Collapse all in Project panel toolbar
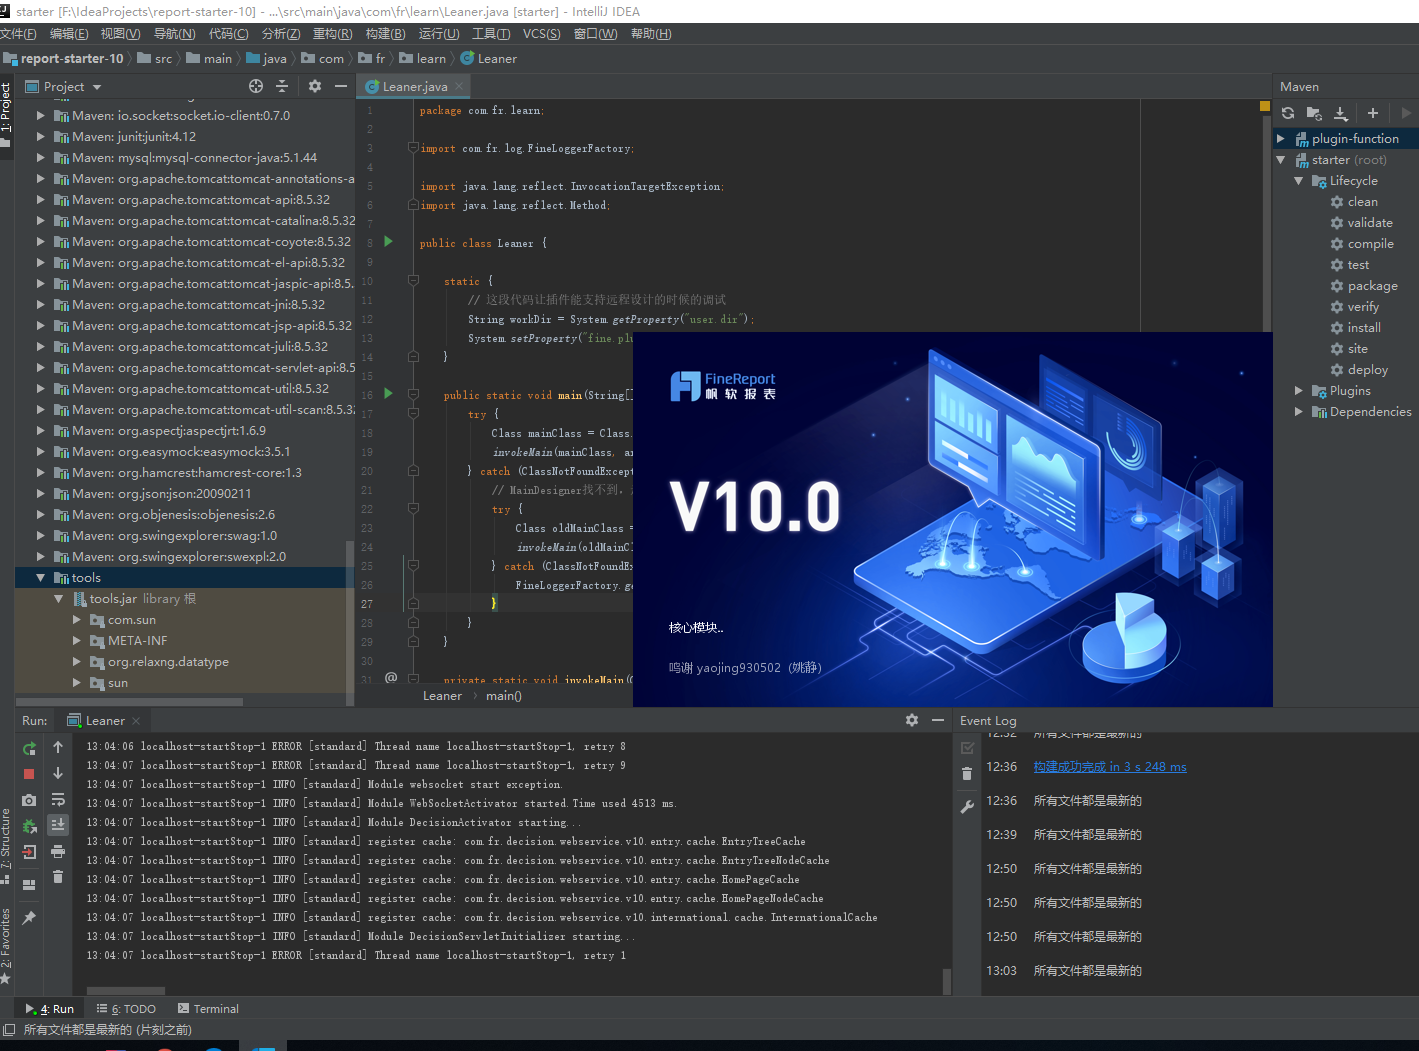 (282, 86)
